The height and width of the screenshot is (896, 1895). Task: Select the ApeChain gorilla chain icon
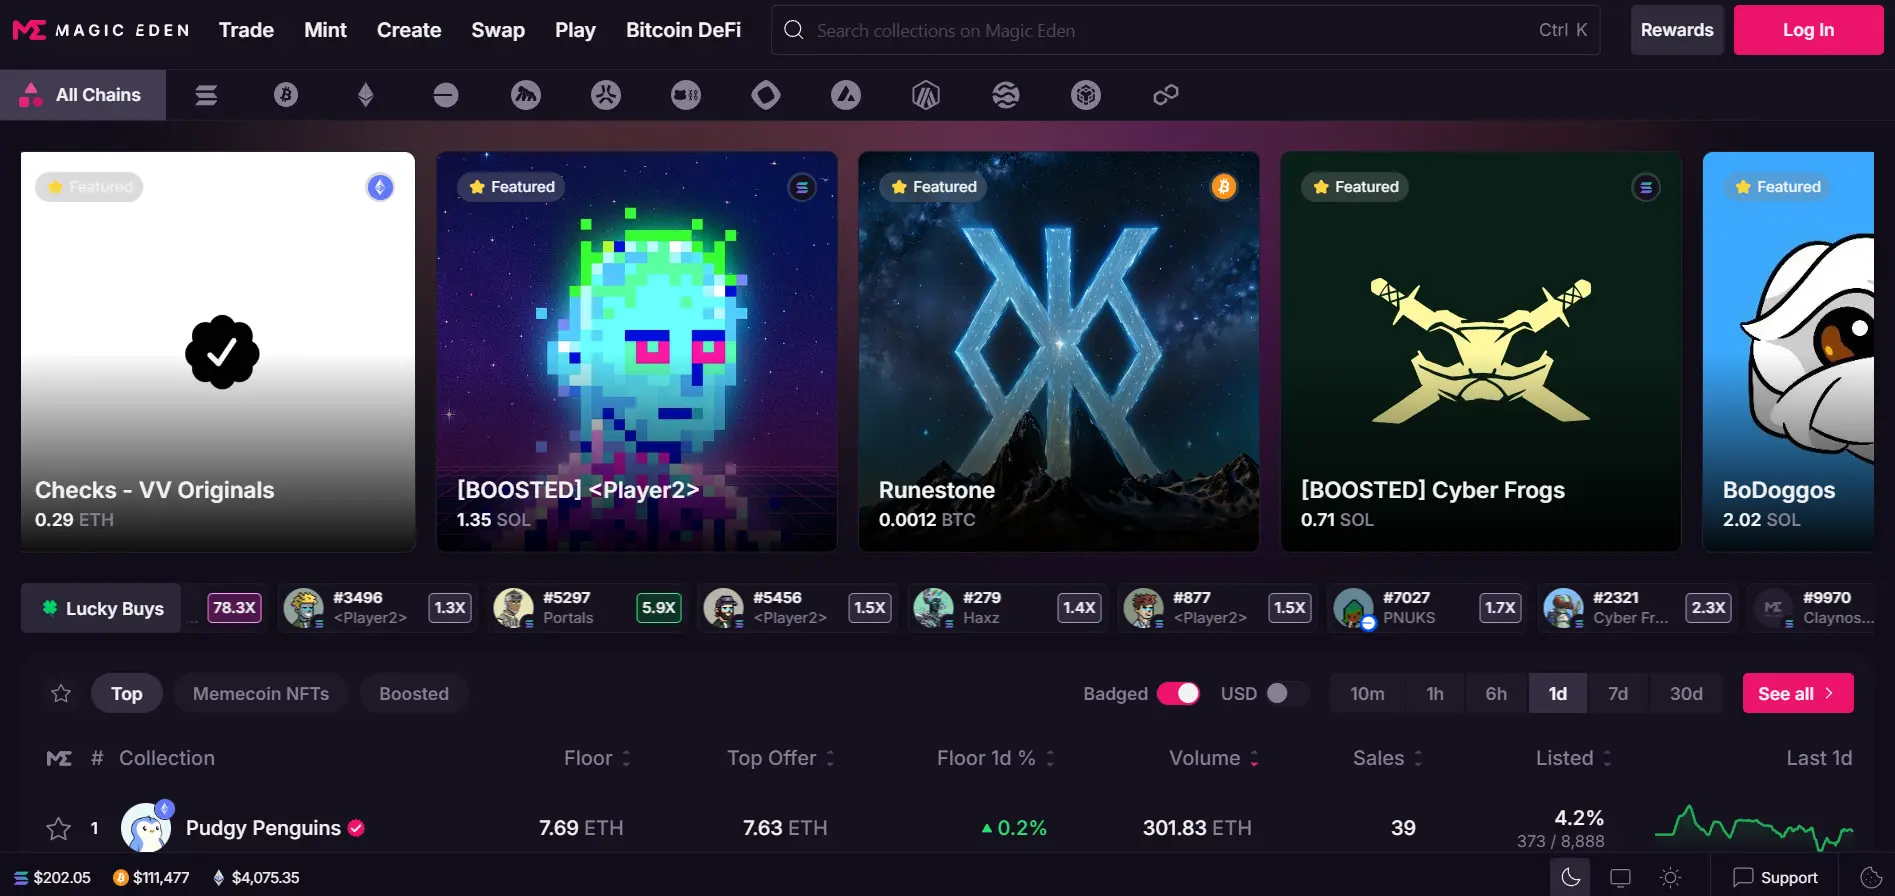click(526, 95)
